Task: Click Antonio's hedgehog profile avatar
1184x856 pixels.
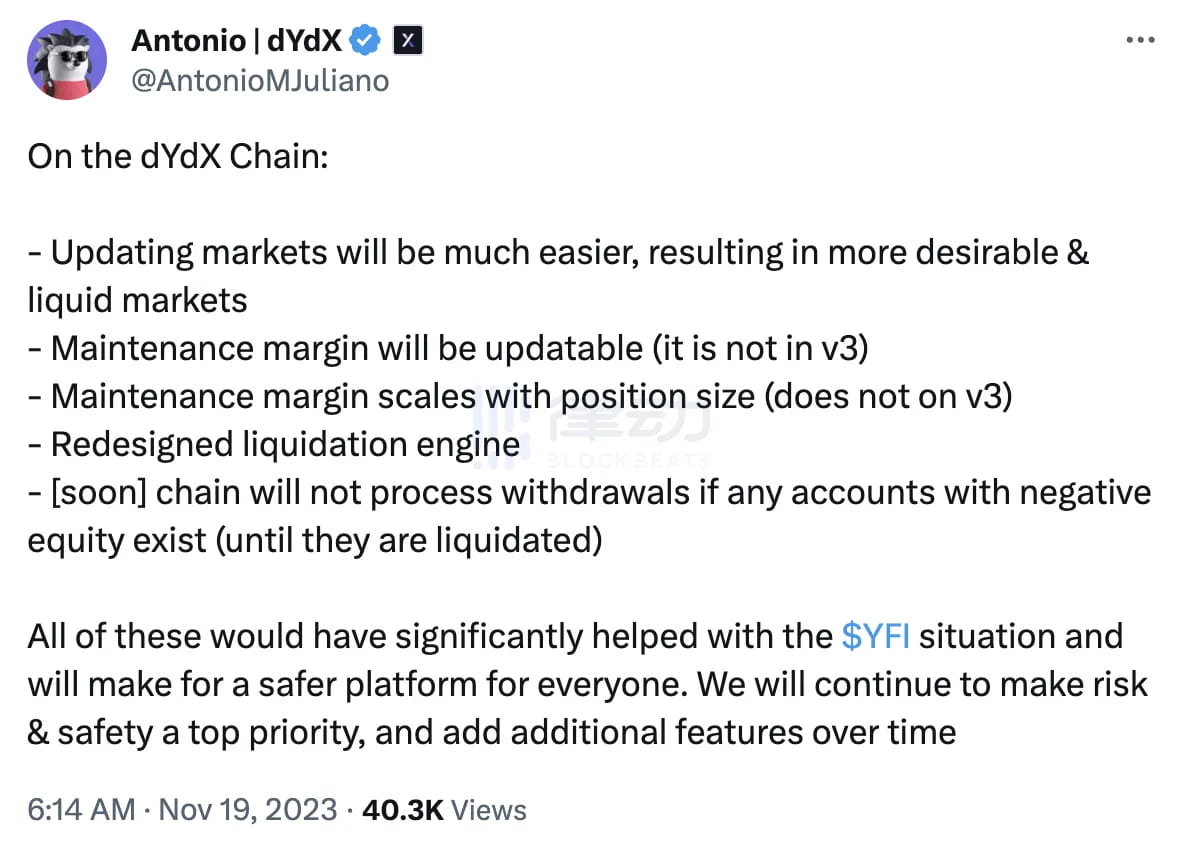Action: pyautogui.click(x=67, y=60)
